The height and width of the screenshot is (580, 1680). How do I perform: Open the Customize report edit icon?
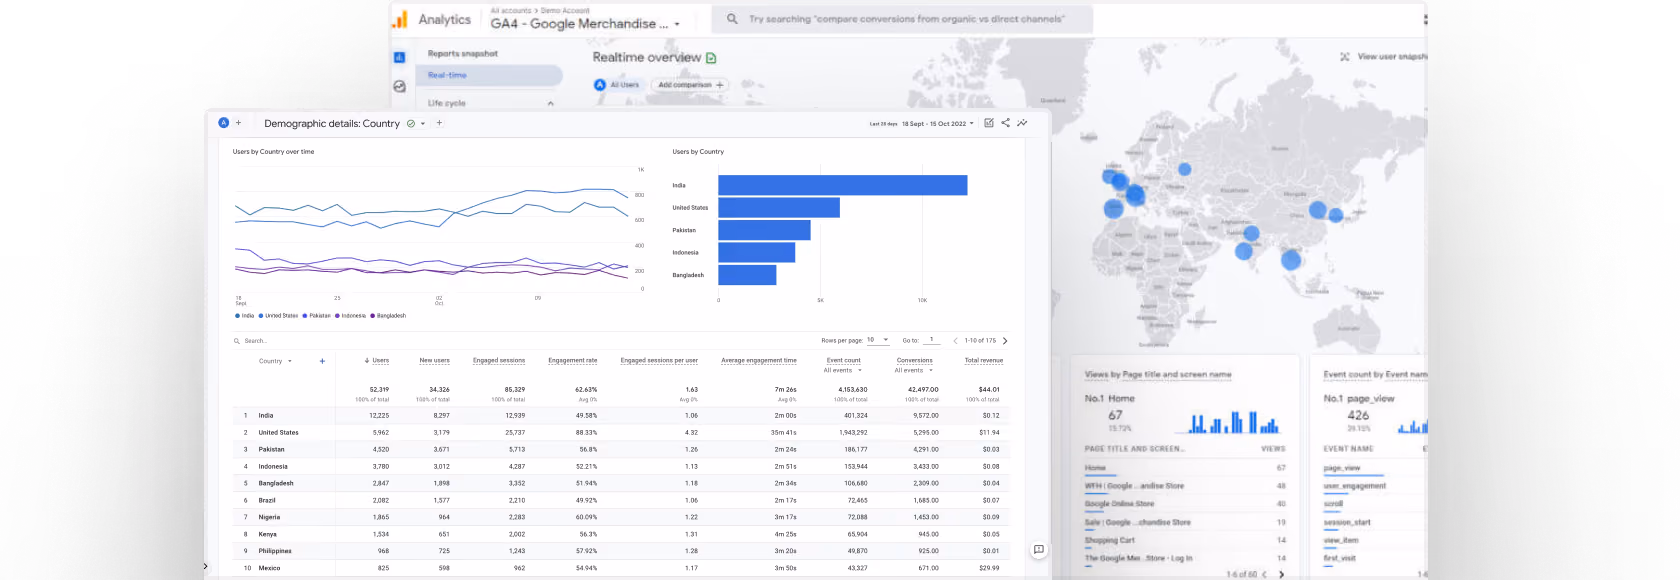tap(989, 123)
